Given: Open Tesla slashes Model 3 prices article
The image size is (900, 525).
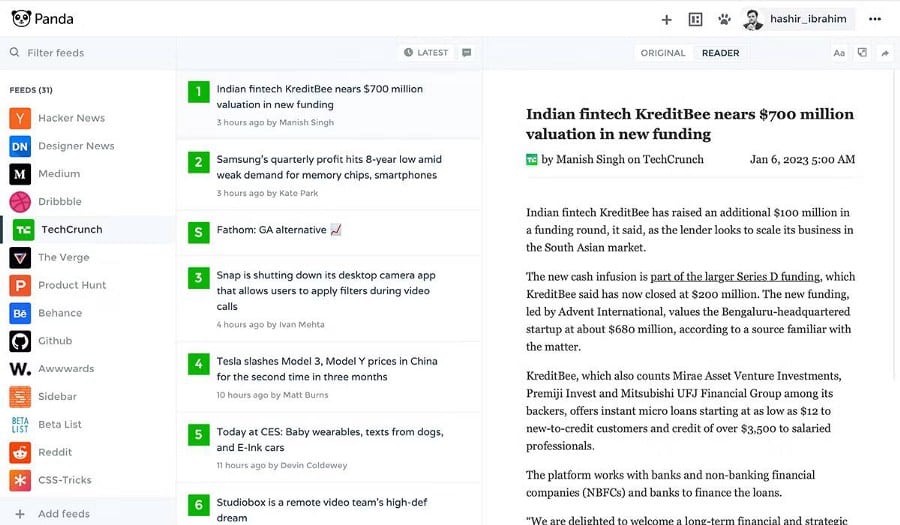Looking at the screenshot, I should point(329,377).
